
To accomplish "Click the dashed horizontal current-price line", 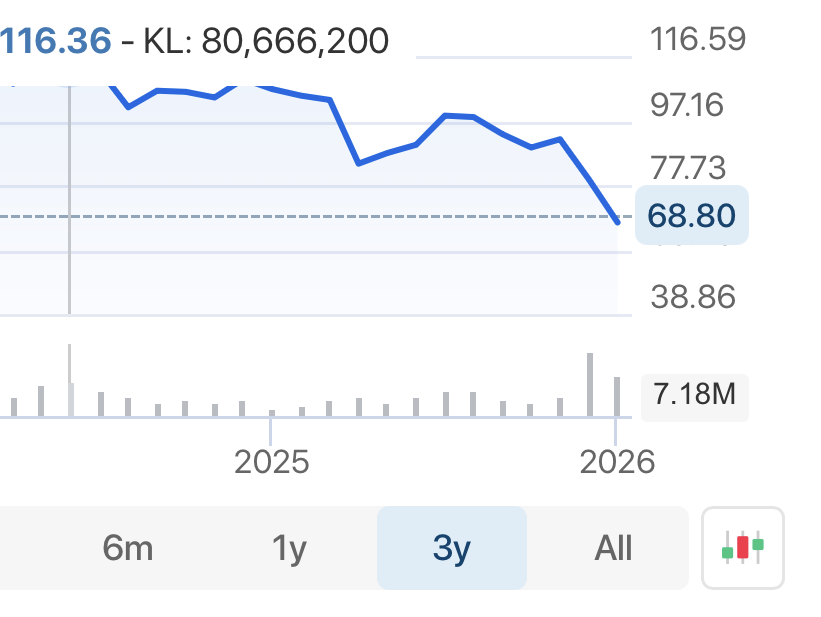I will [300, 216].
